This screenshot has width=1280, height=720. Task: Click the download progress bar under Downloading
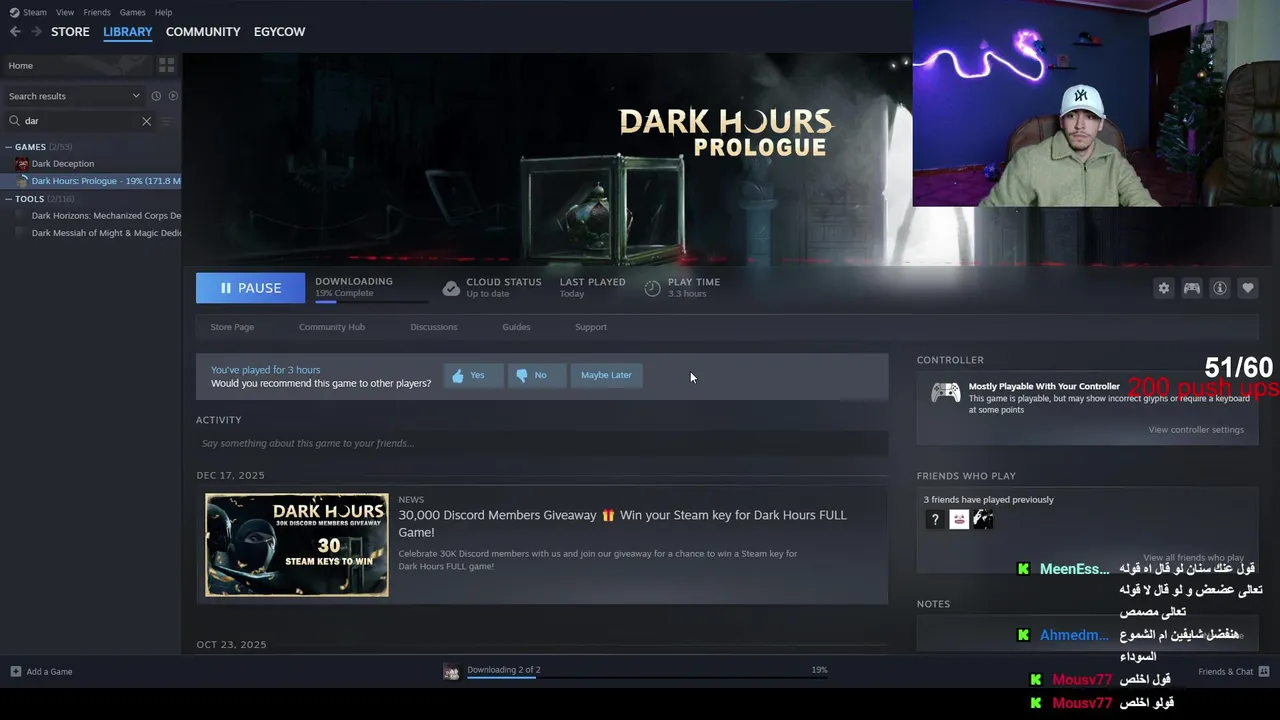click(370, 301)
